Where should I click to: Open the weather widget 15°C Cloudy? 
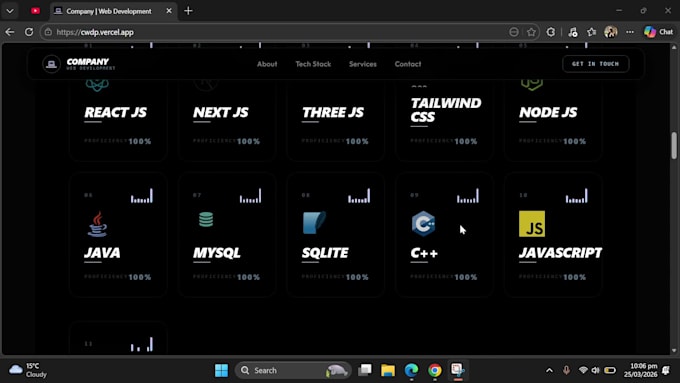pos(28,370)
